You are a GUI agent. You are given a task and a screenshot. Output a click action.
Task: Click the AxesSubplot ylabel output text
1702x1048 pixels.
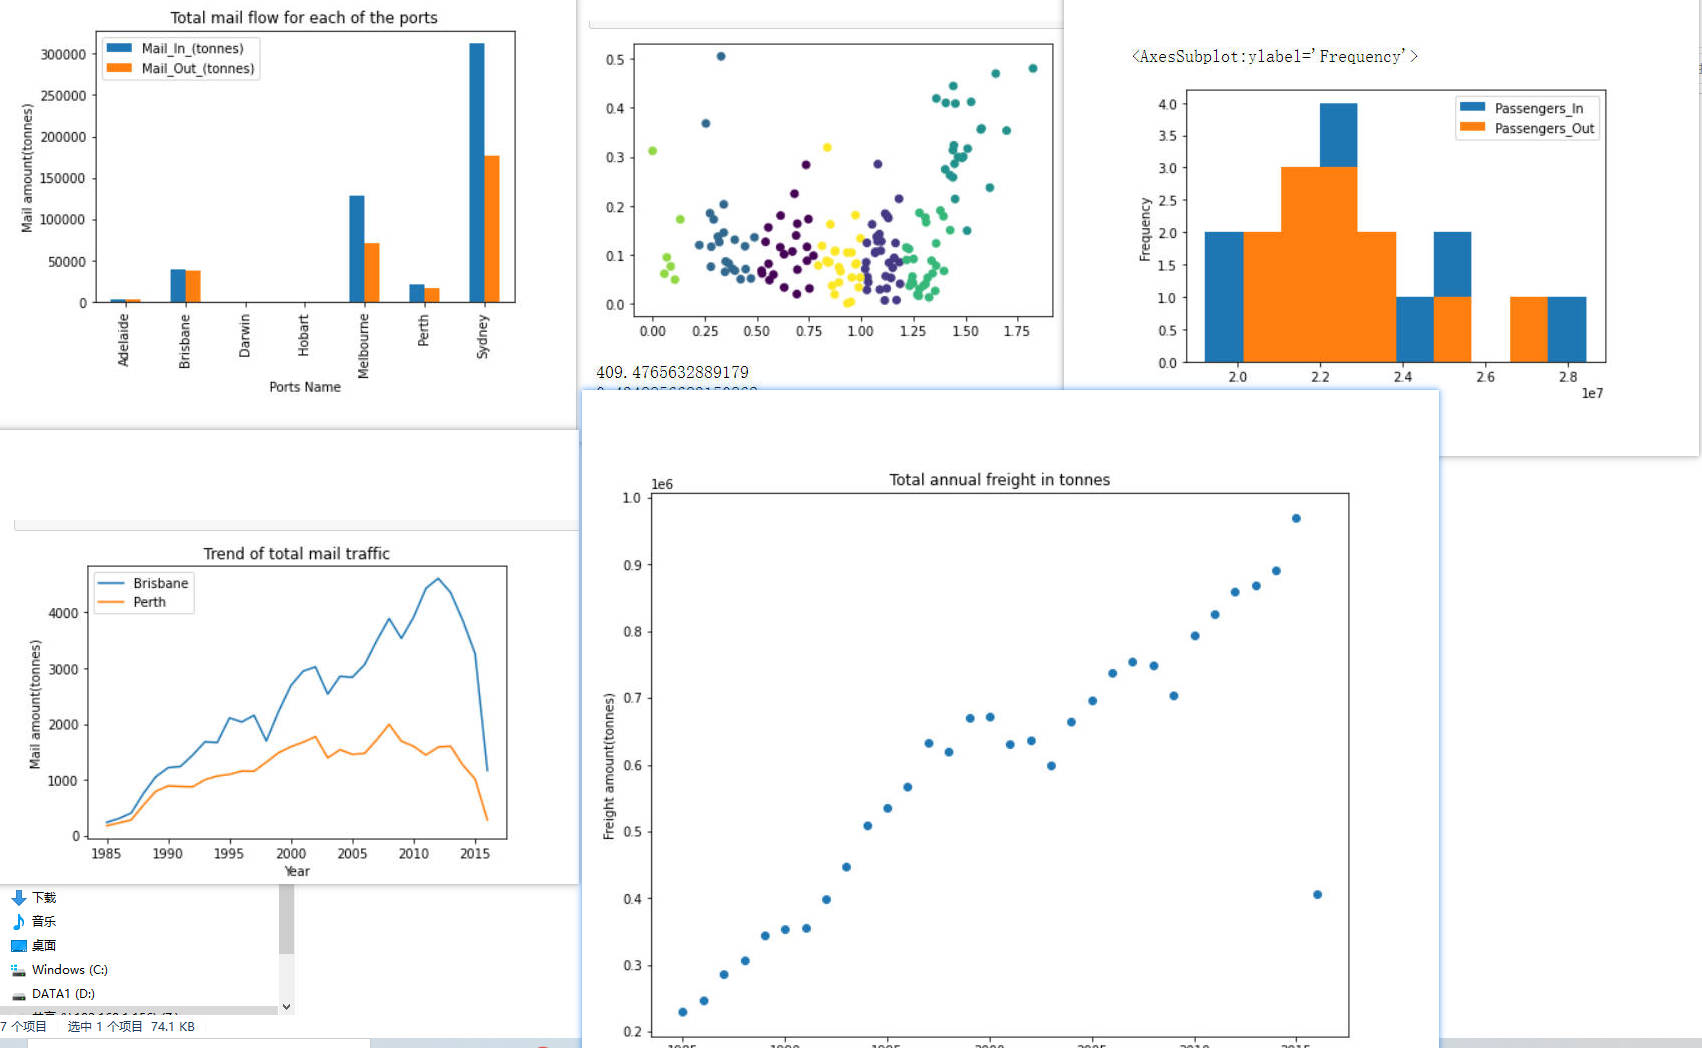(x=1274, y=57)
